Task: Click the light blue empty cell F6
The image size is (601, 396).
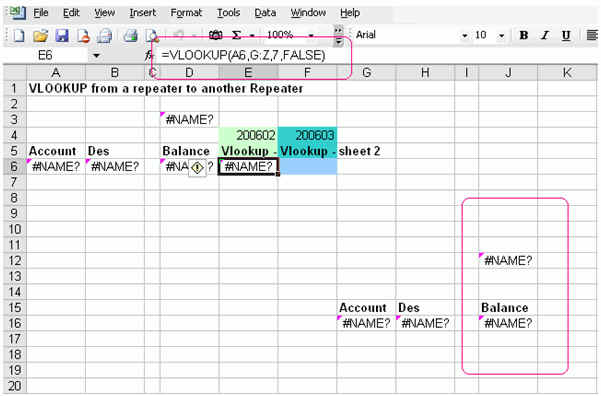Action: tap(308, 167)
